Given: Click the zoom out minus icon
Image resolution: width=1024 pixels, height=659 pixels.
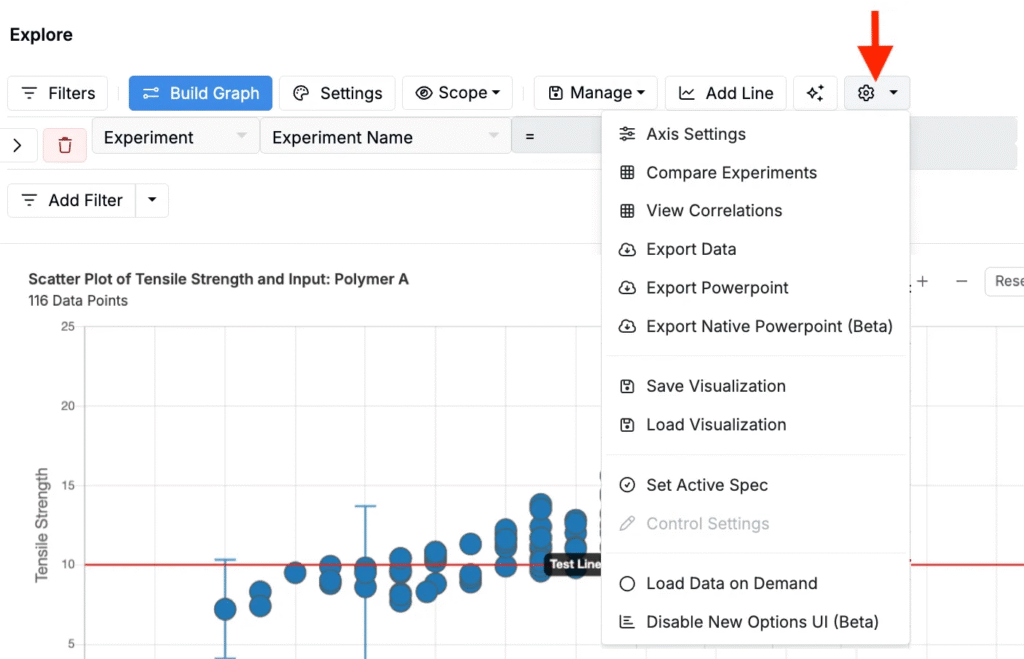Looking at the screenshot, I should [x=961, y=282].
